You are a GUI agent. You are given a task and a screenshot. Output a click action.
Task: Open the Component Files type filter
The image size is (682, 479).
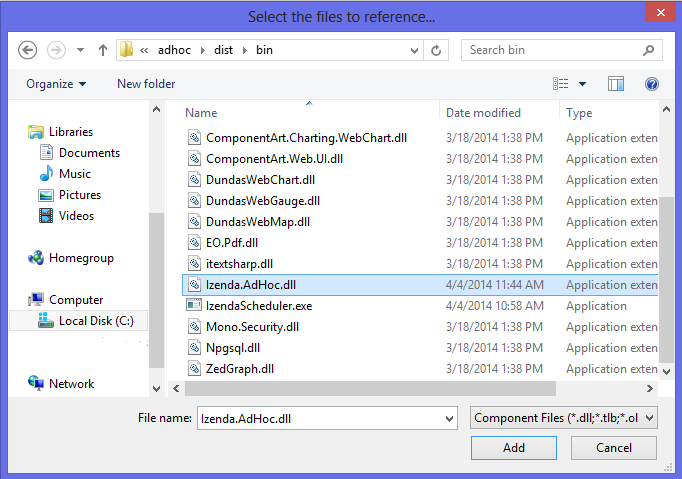click(564, 418)
